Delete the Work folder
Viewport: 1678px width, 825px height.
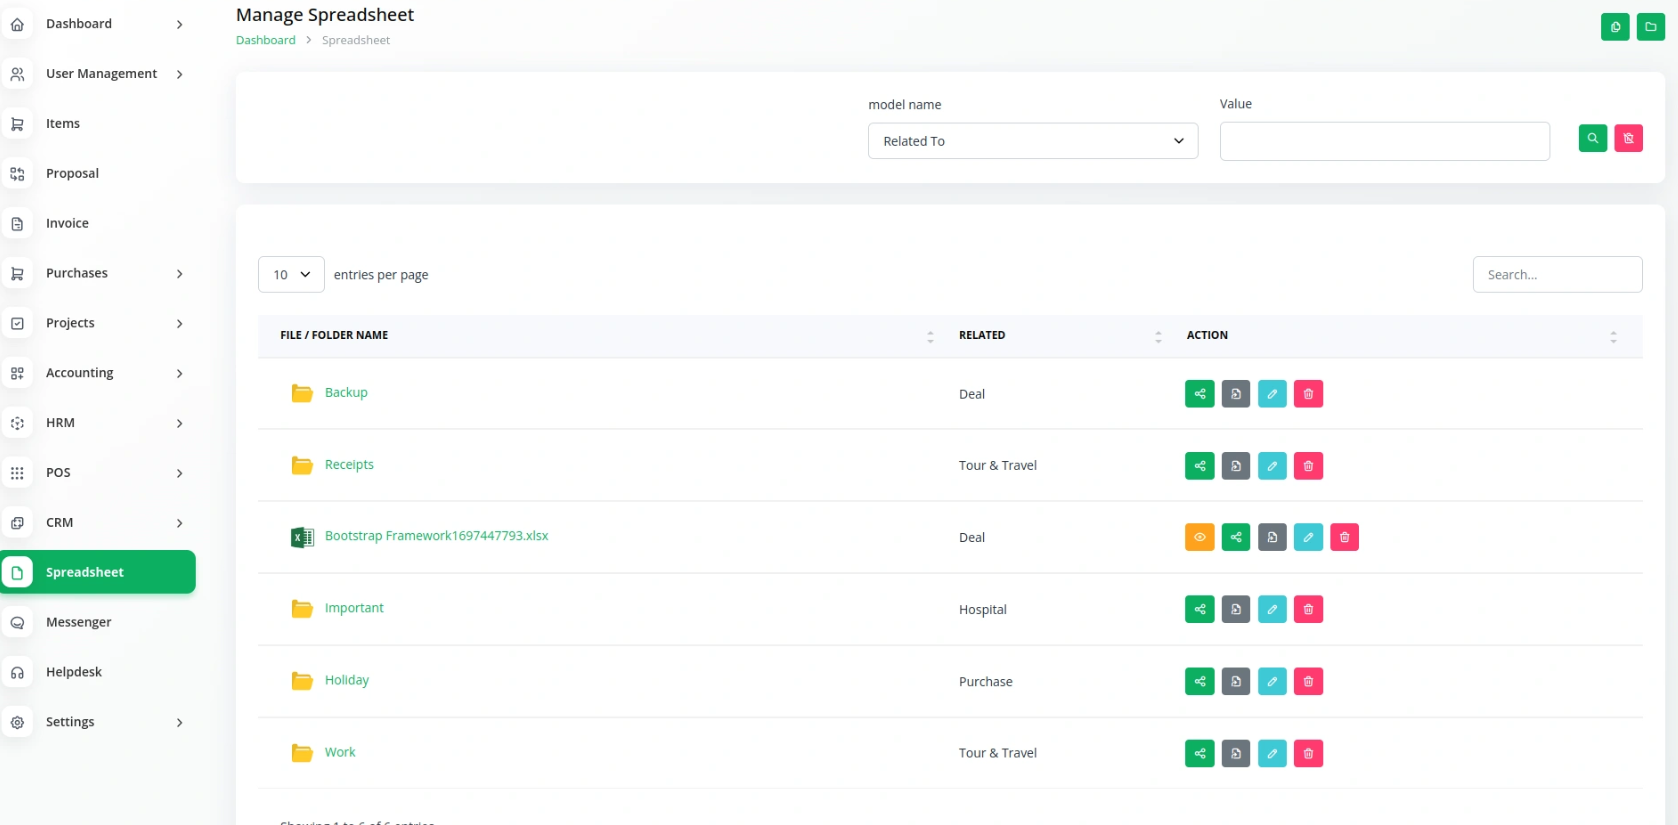[x=1308, y=754]
